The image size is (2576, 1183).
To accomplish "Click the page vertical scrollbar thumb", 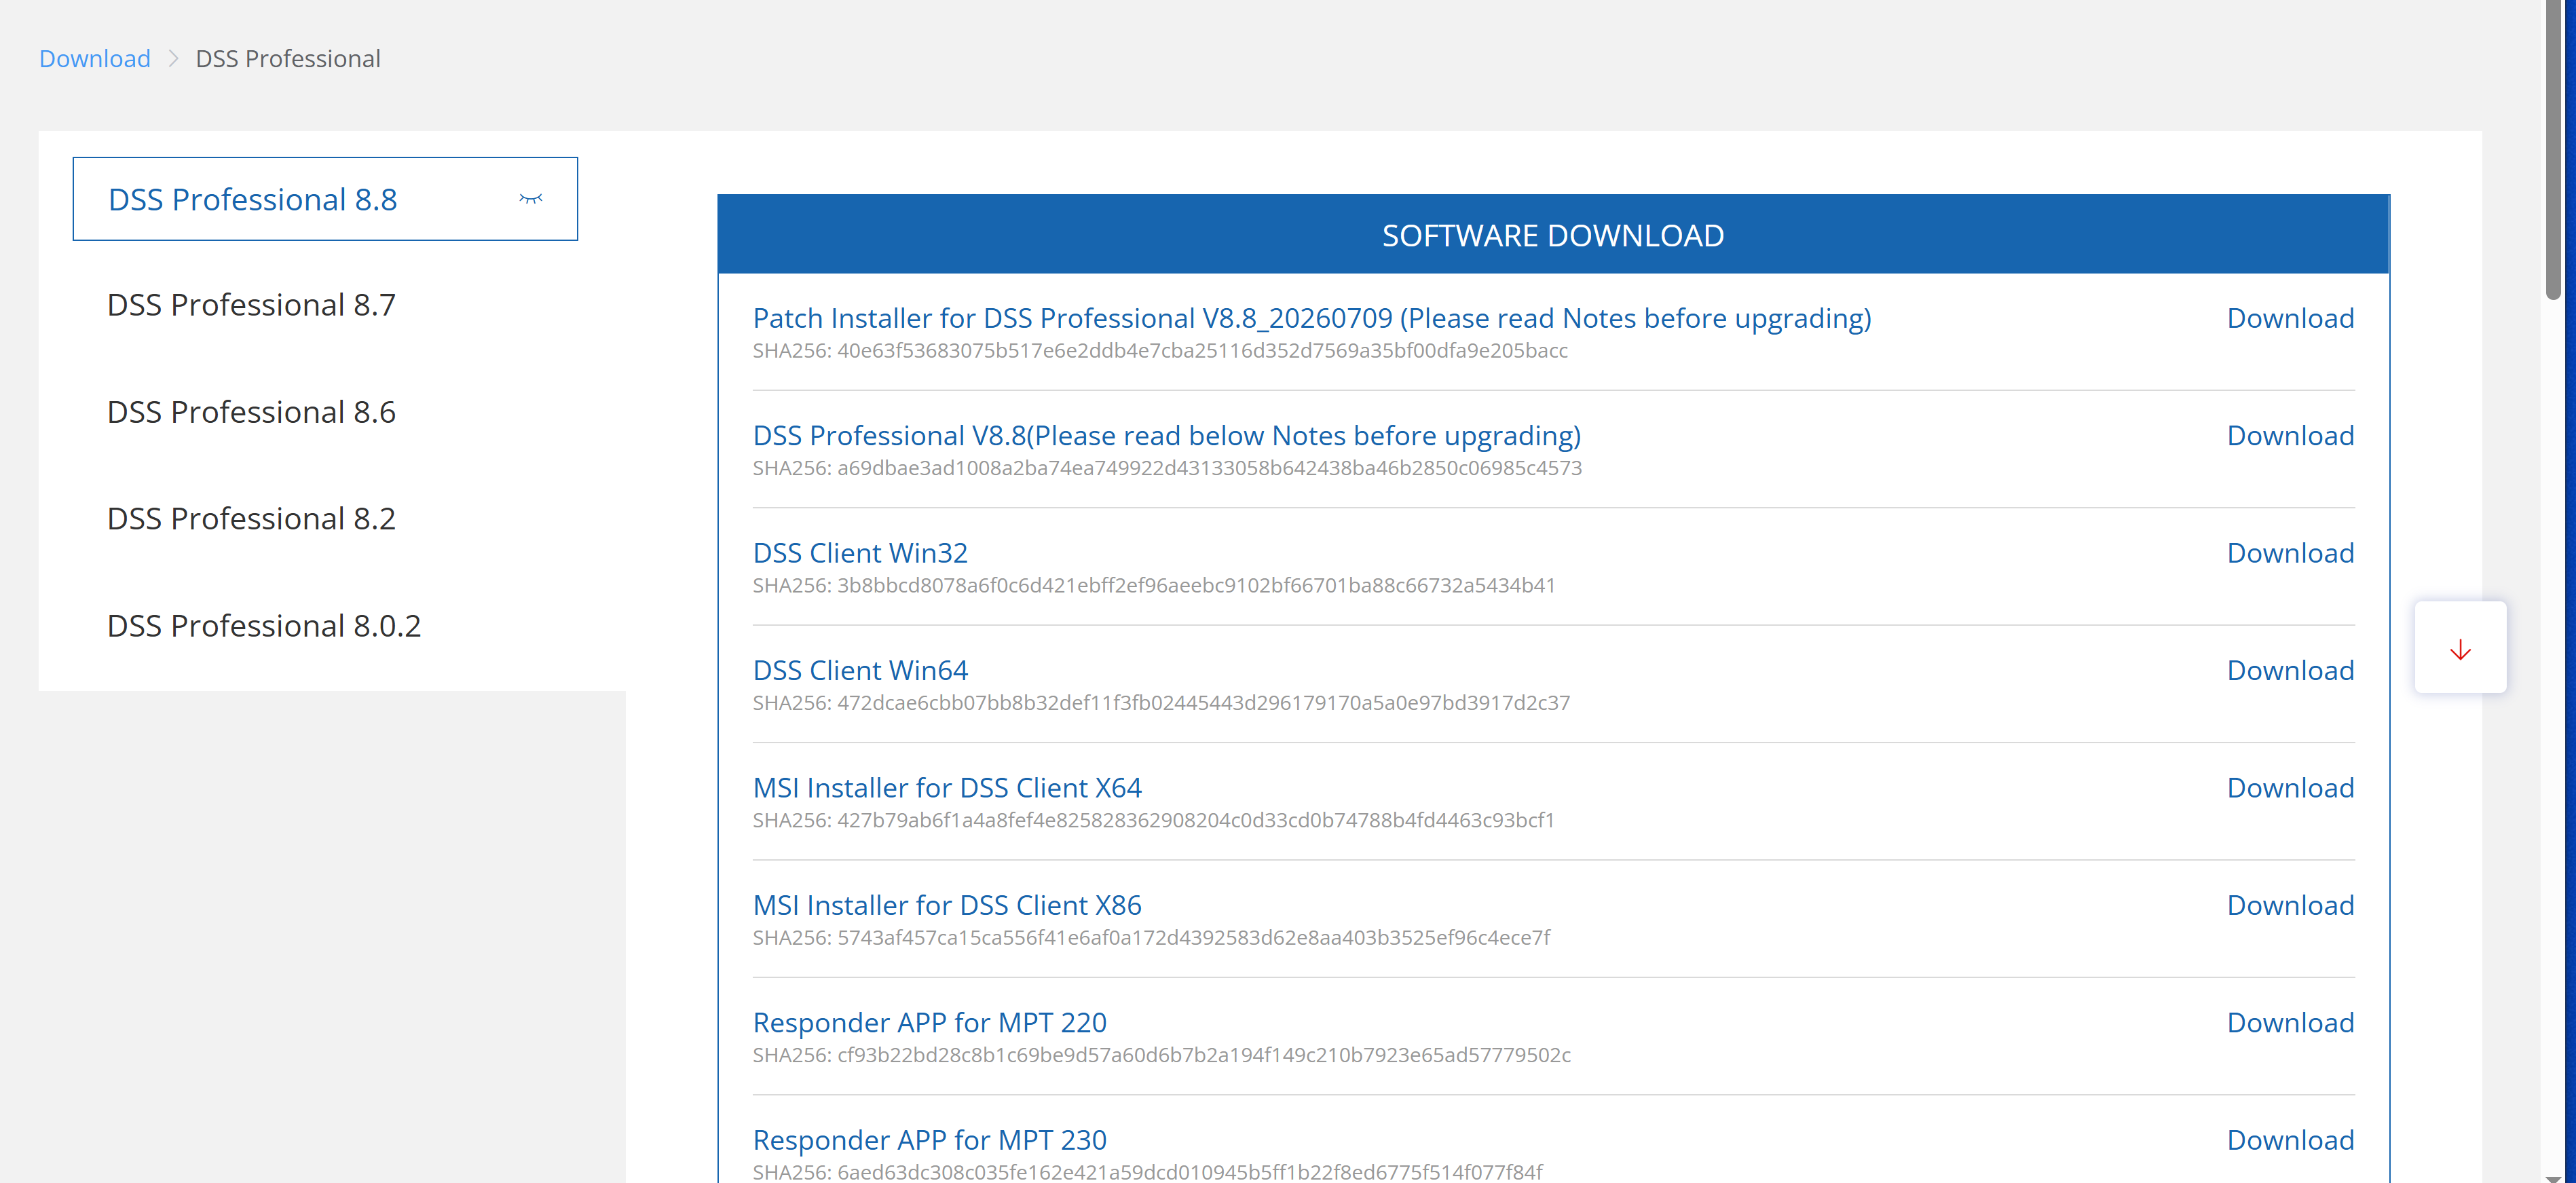I will click(2553, 150).
